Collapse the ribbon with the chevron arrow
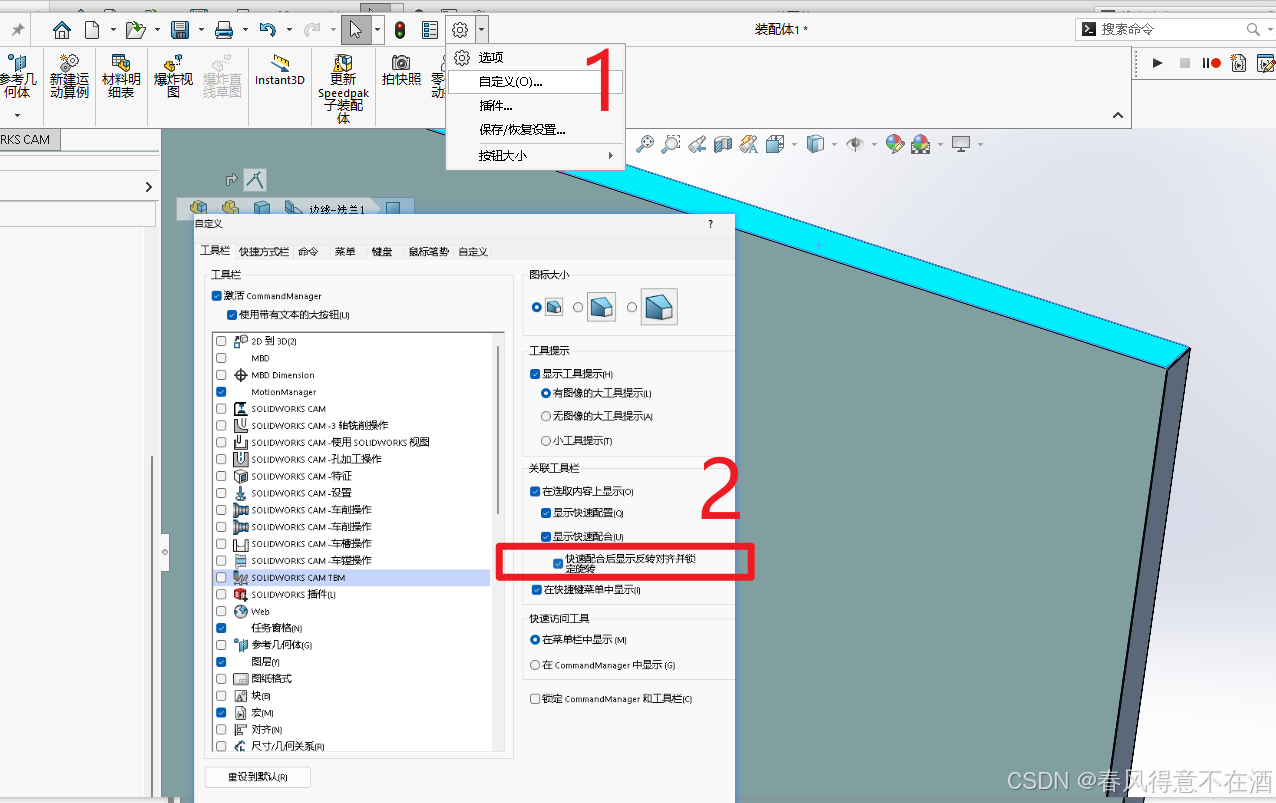 1118,116
